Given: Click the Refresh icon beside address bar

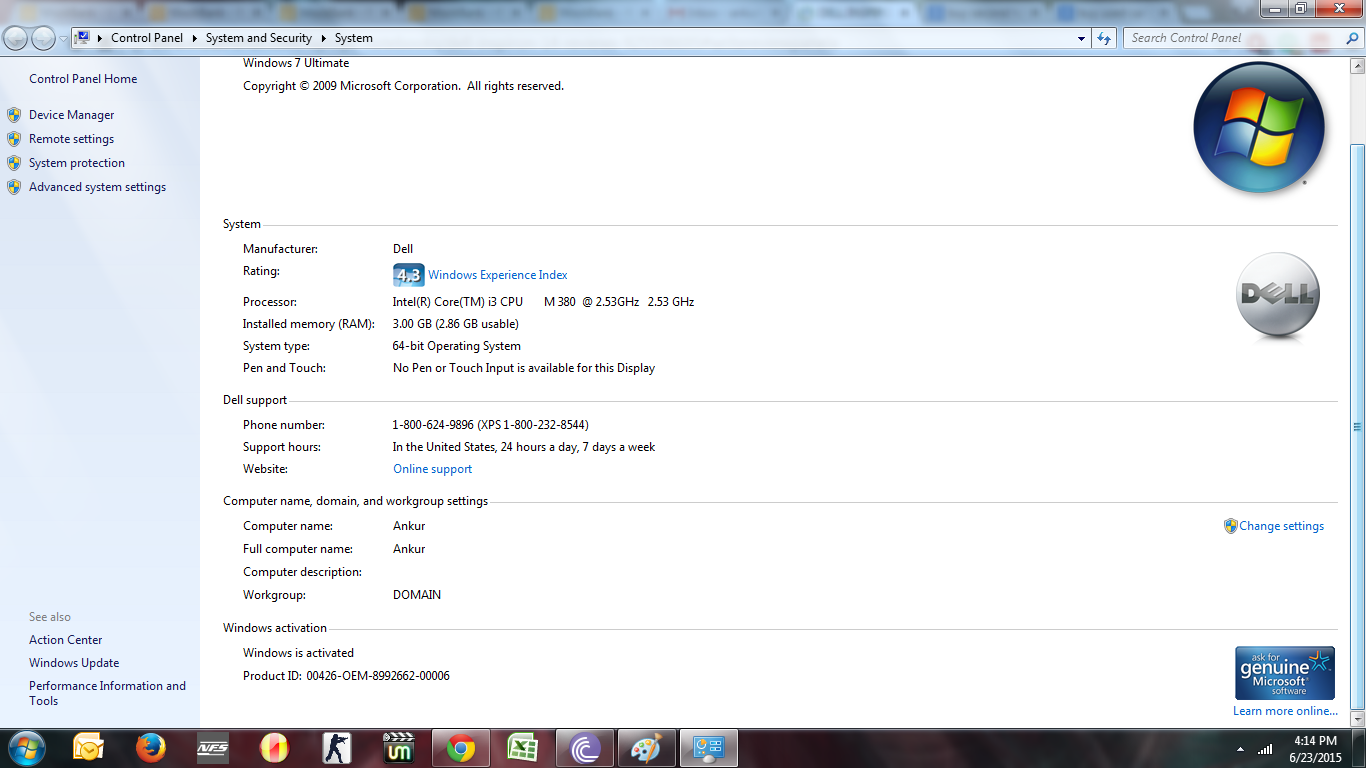Looking at the screenshot, I should [x=1104, y=38].
